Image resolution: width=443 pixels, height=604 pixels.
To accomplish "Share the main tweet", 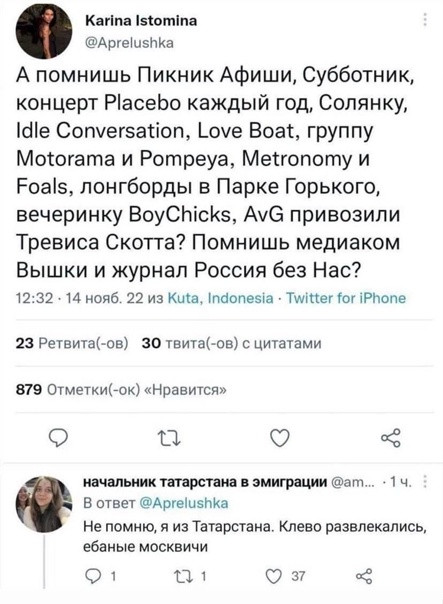I will coord(391,438).
